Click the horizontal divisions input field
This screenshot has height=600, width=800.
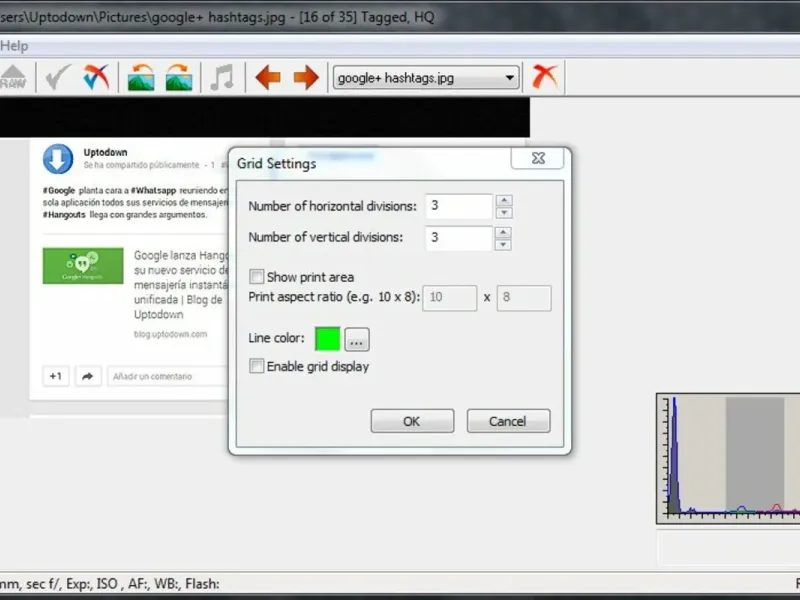coord(459,206)
